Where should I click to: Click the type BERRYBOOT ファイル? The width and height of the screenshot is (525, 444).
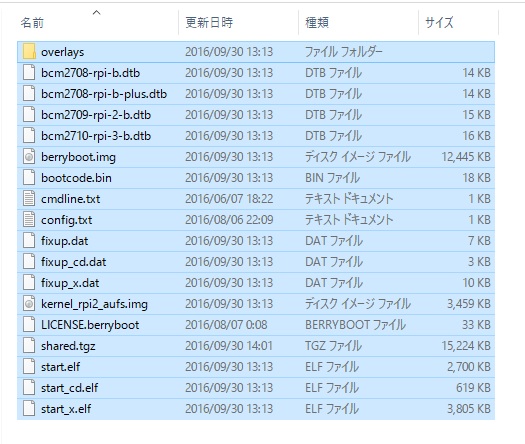point(355,325)
